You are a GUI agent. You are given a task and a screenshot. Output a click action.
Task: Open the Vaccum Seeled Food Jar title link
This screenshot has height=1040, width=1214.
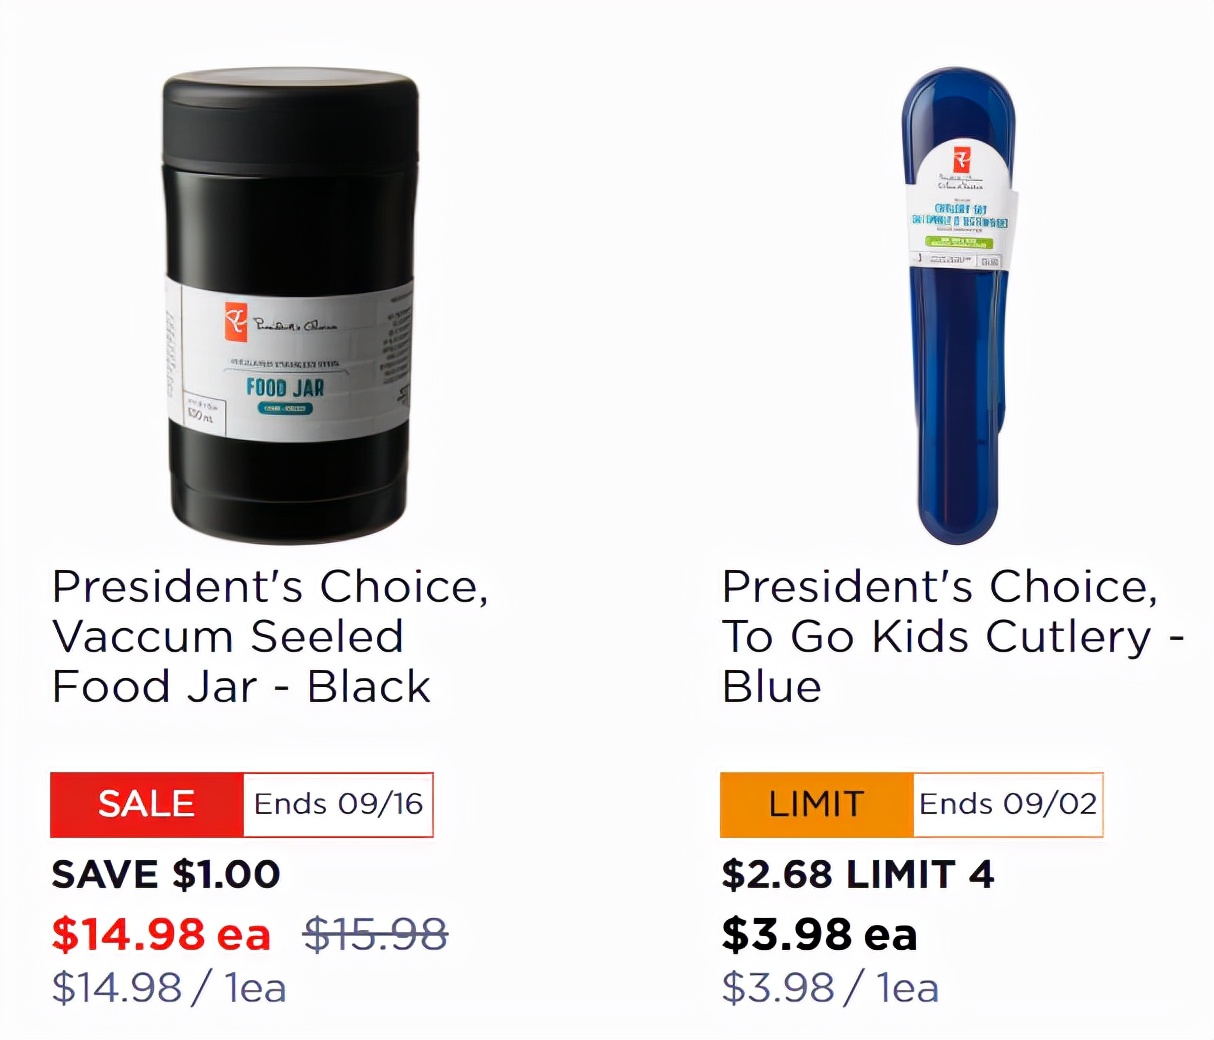point(270,636)
